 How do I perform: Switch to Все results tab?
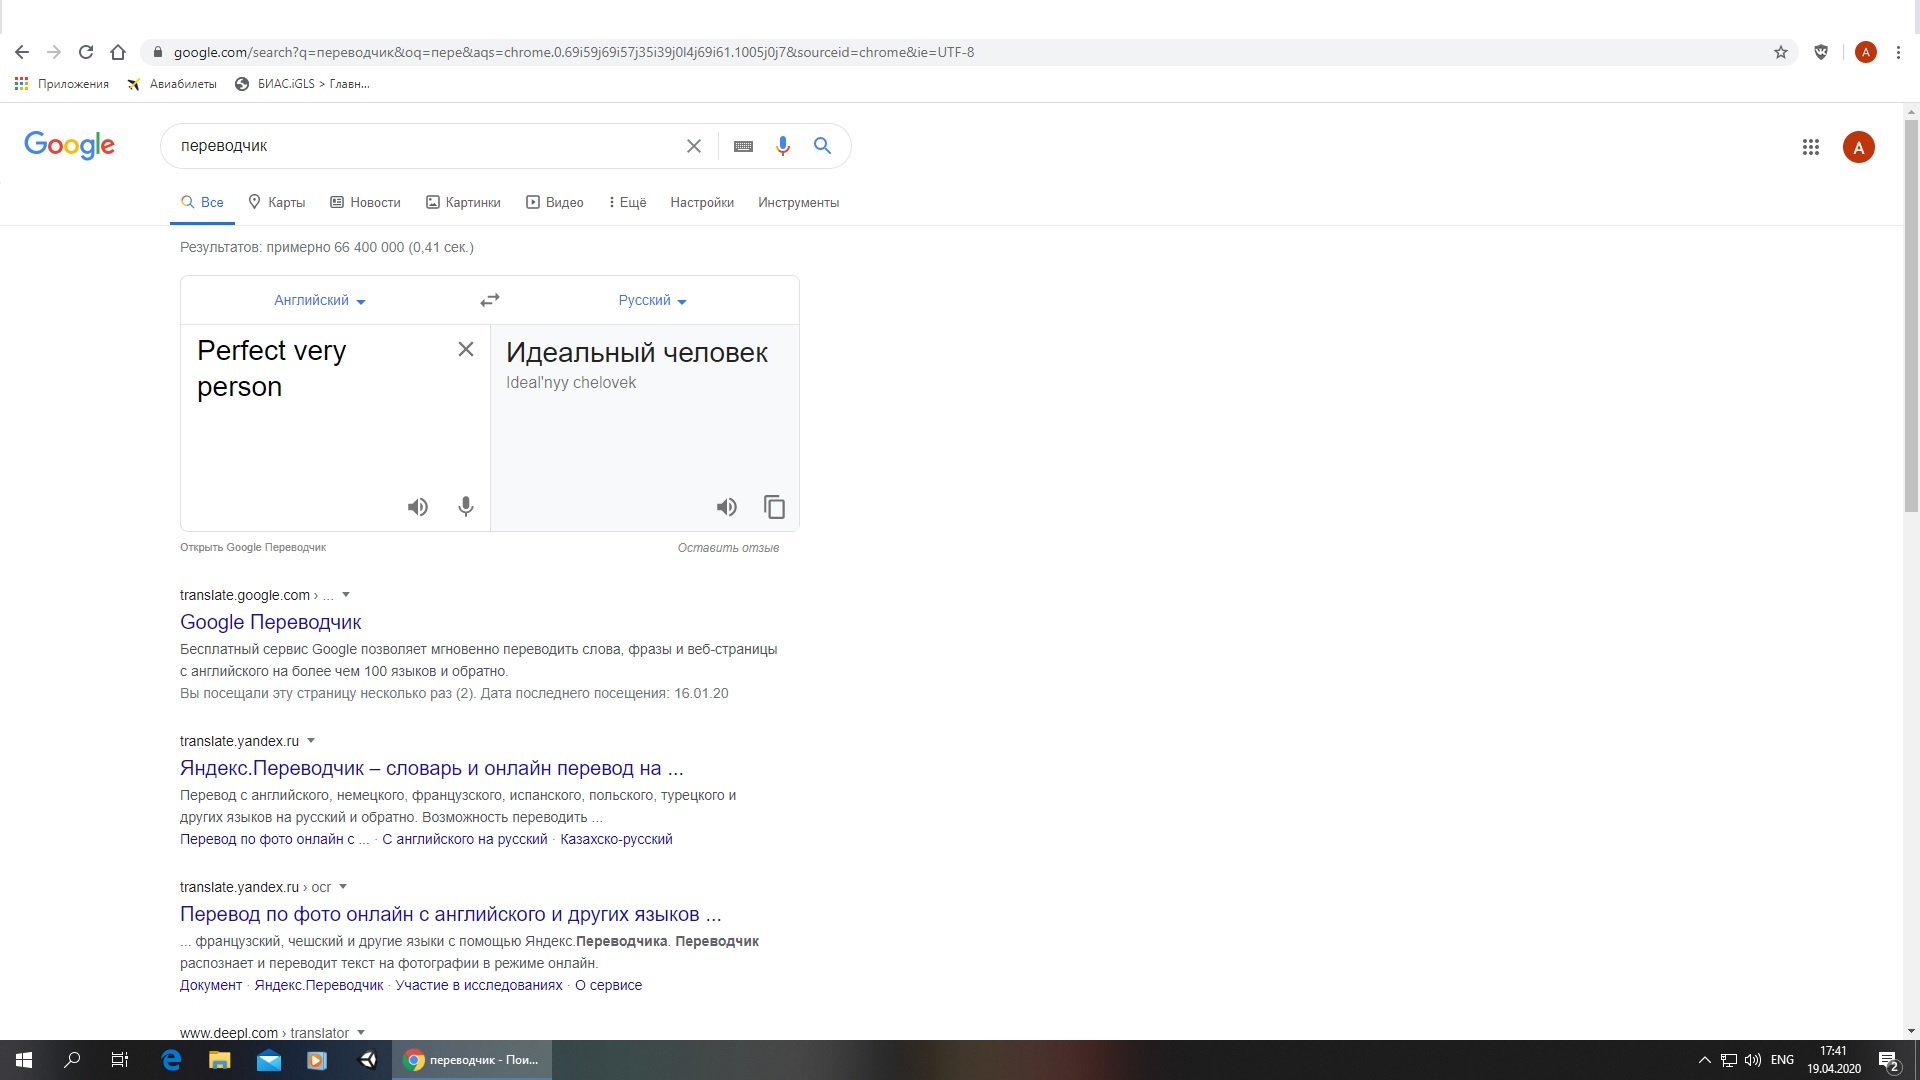pyautogui.click(x=202, y=202)
